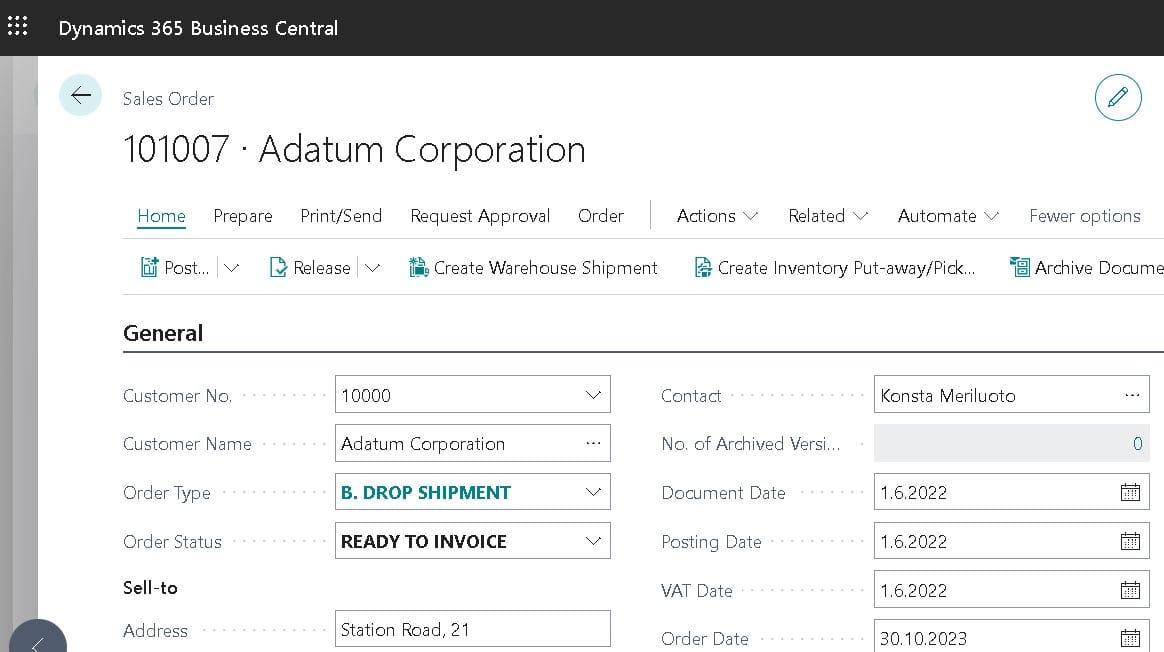Open the Print/Send tab
The width and height of the screenshot is (1164, 652).
[341, 216]
